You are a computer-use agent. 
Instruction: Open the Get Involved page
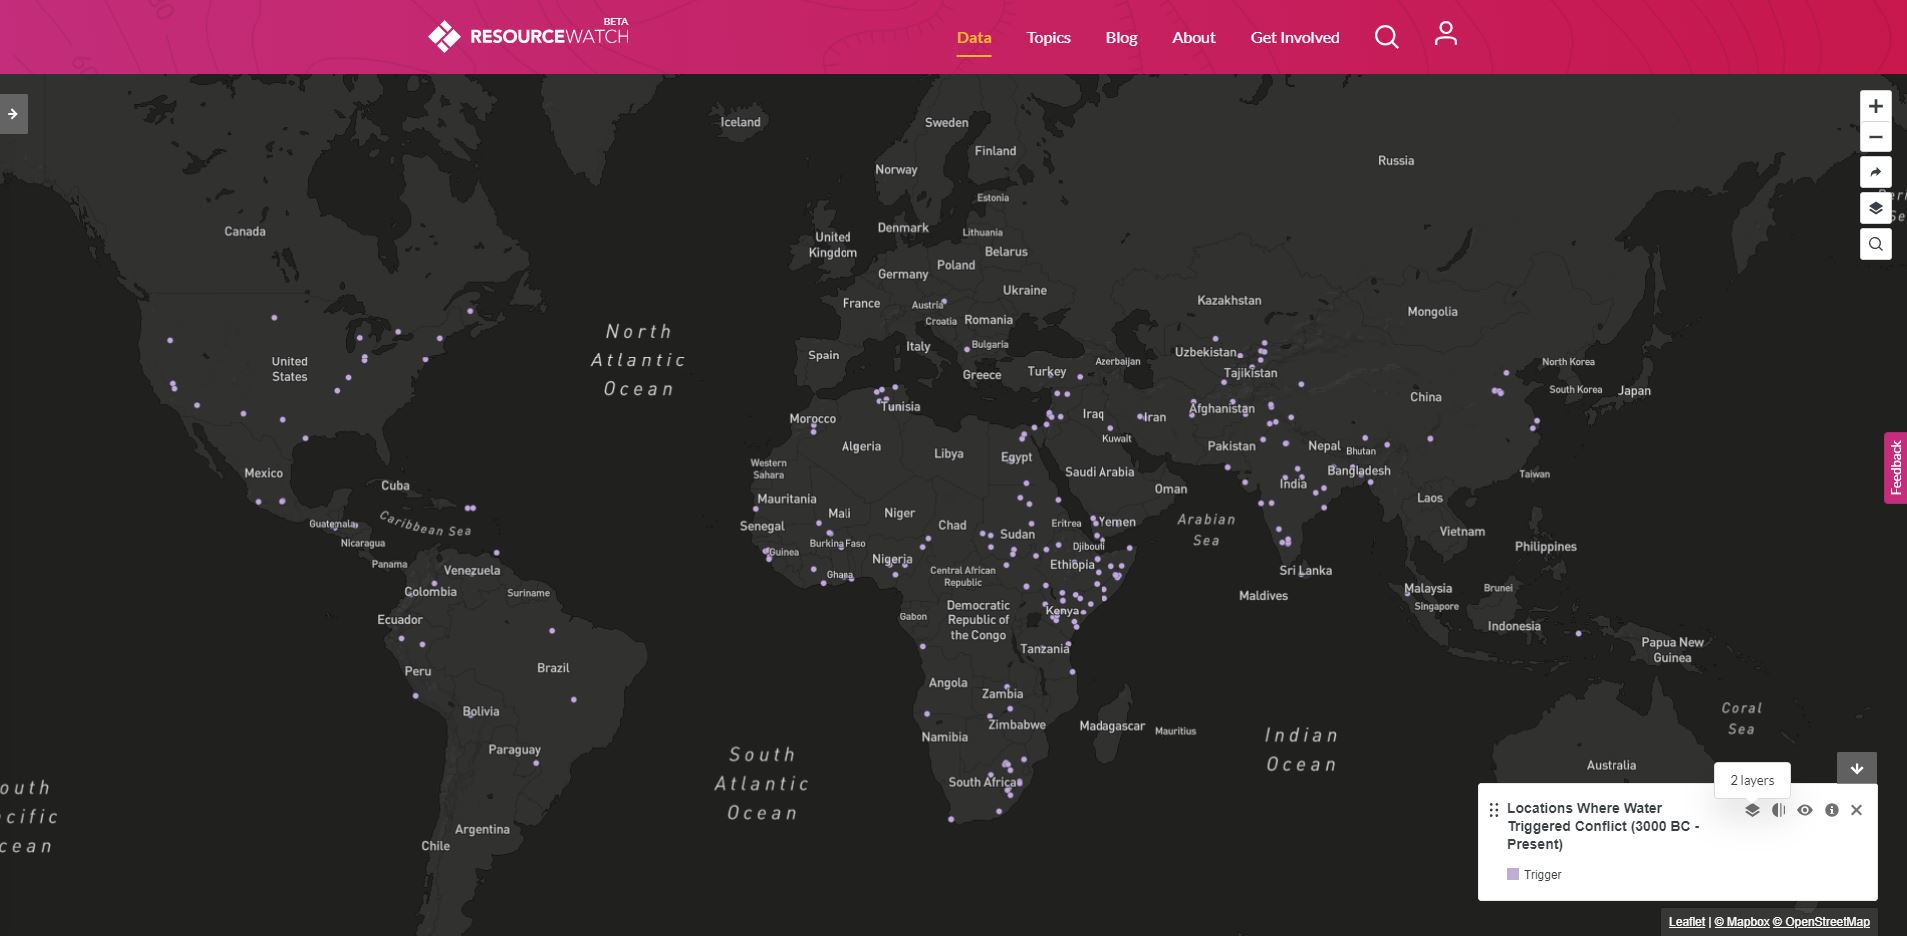click(x=1294, y=38)
